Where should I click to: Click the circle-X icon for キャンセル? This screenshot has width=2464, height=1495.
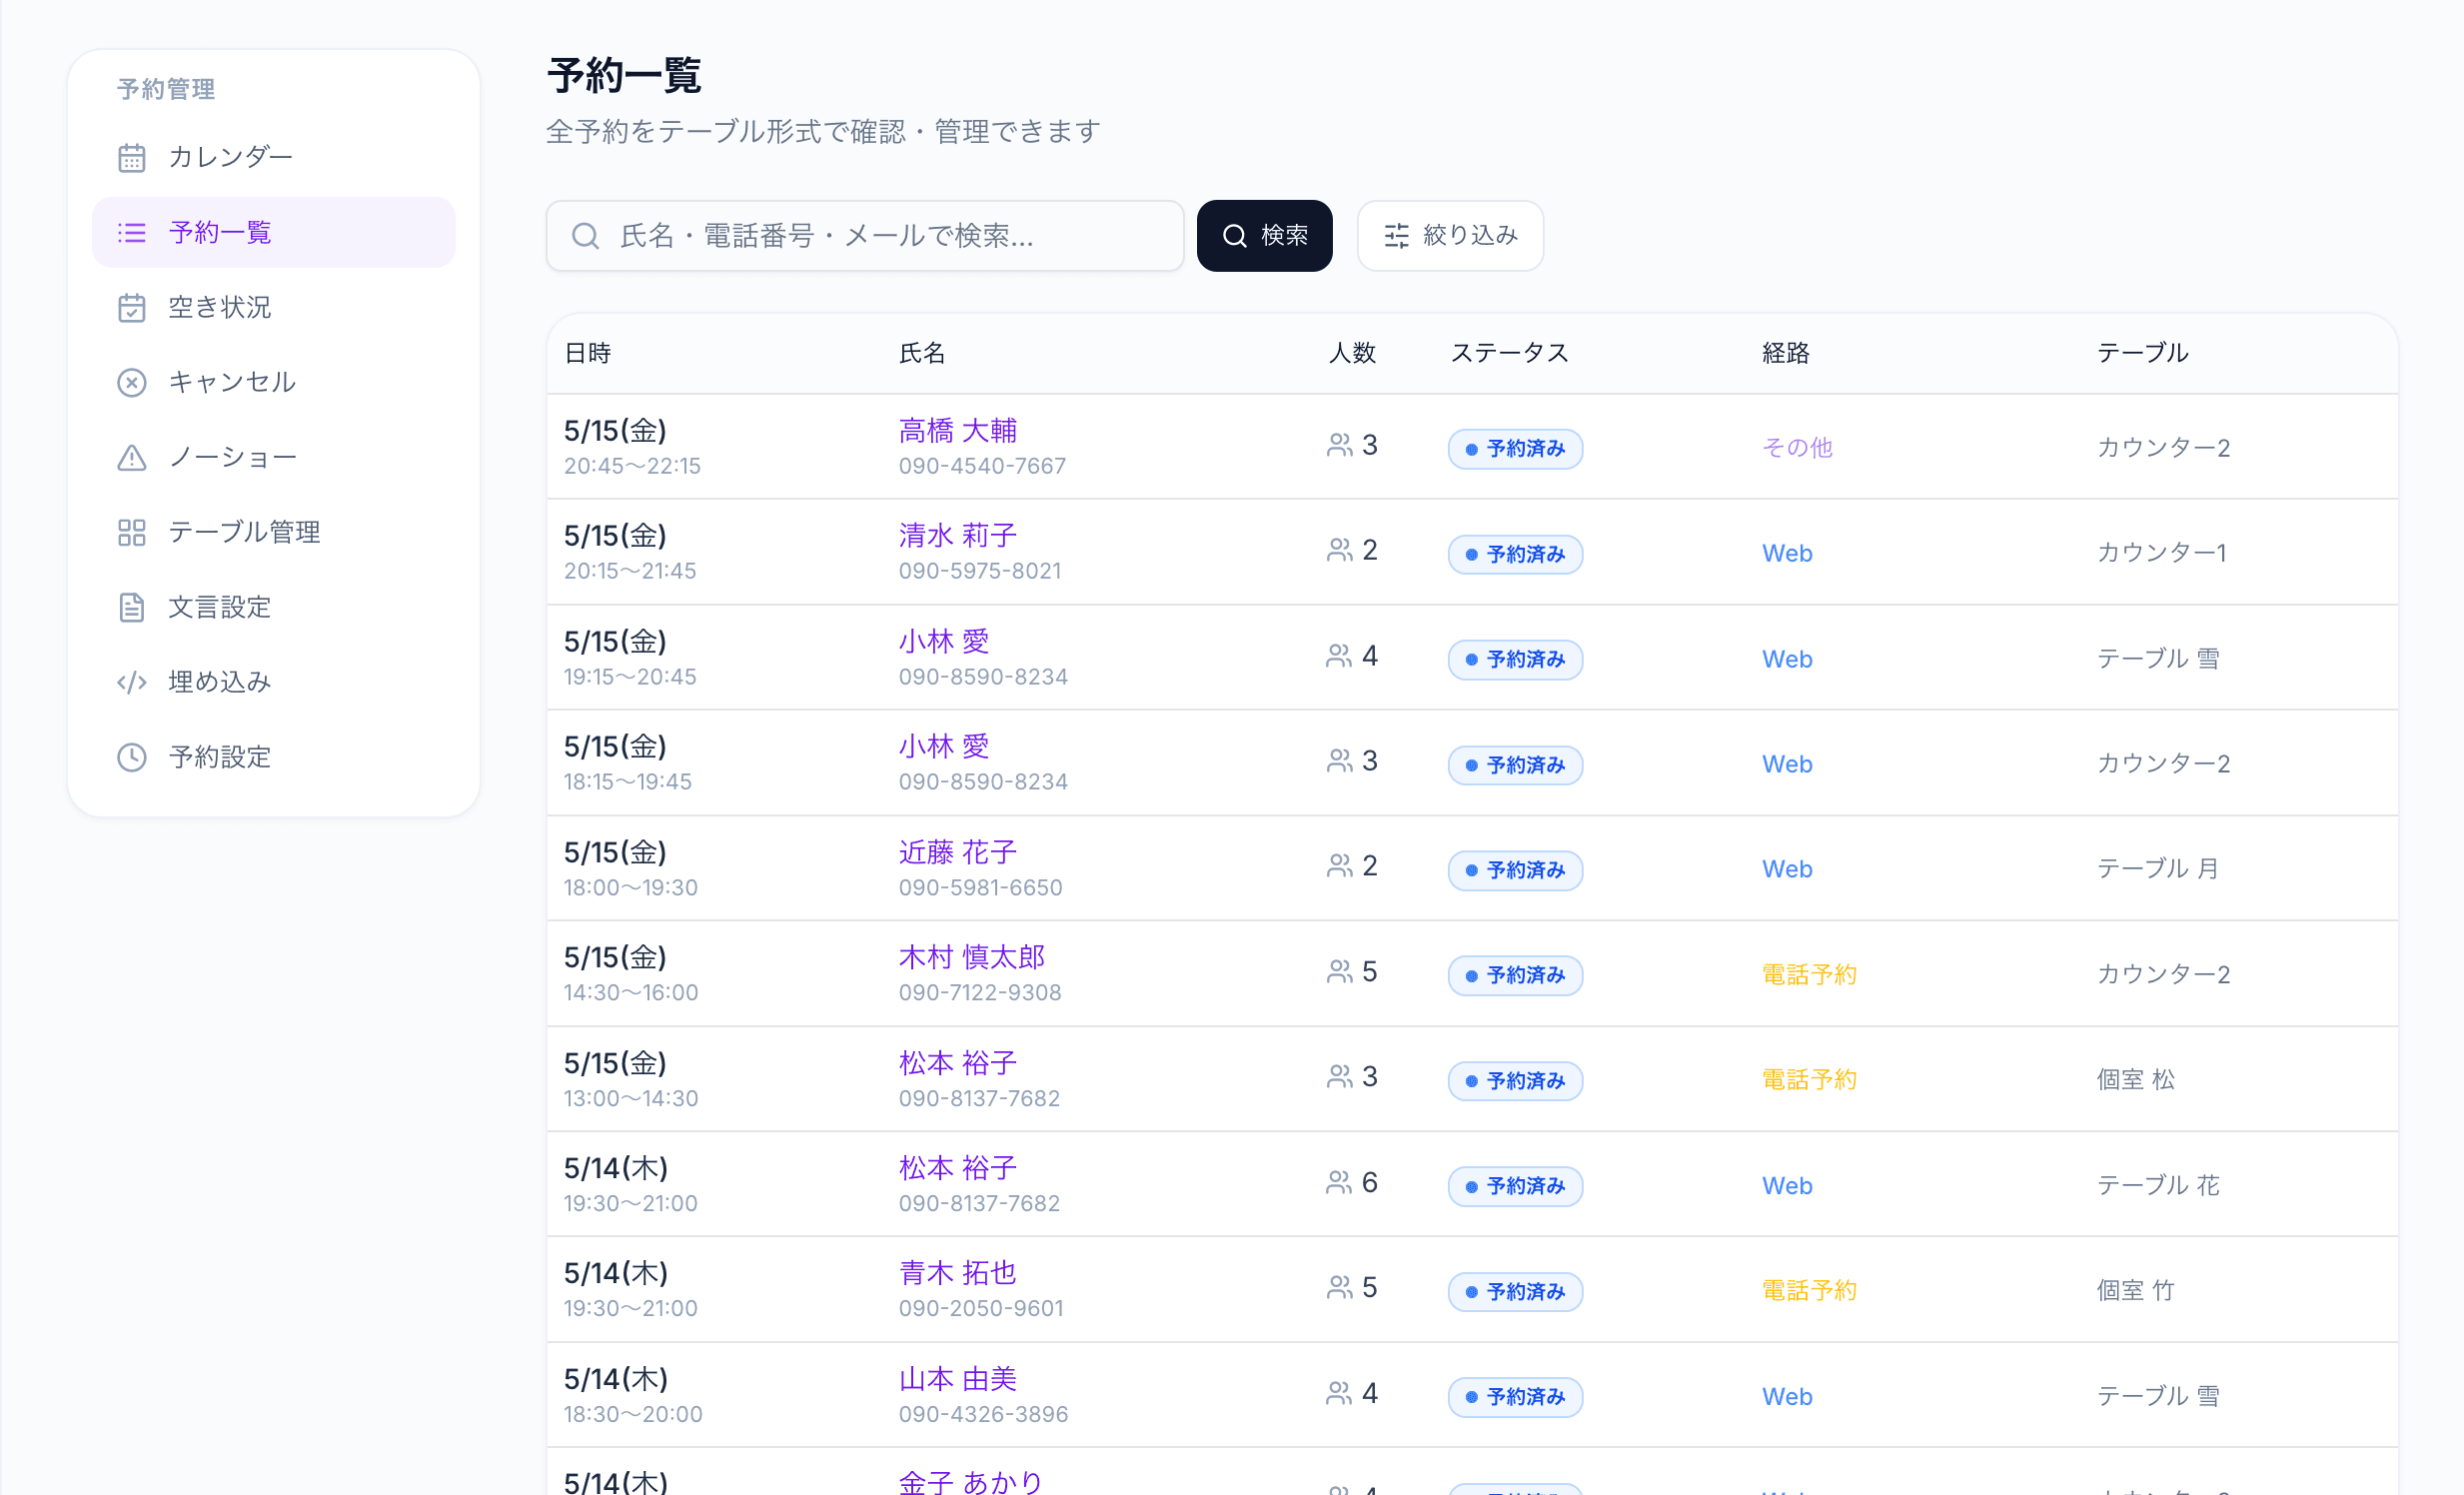(131, 383)
